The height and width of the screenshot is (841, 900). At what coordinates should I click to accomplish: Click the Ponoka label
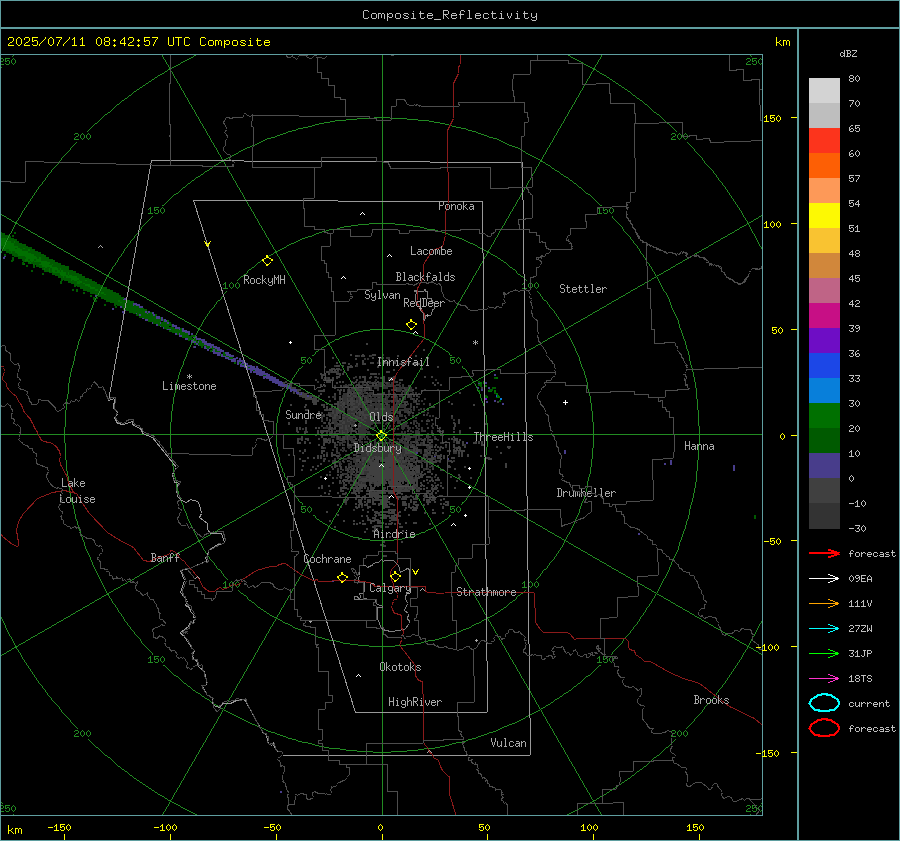[456, 206]
